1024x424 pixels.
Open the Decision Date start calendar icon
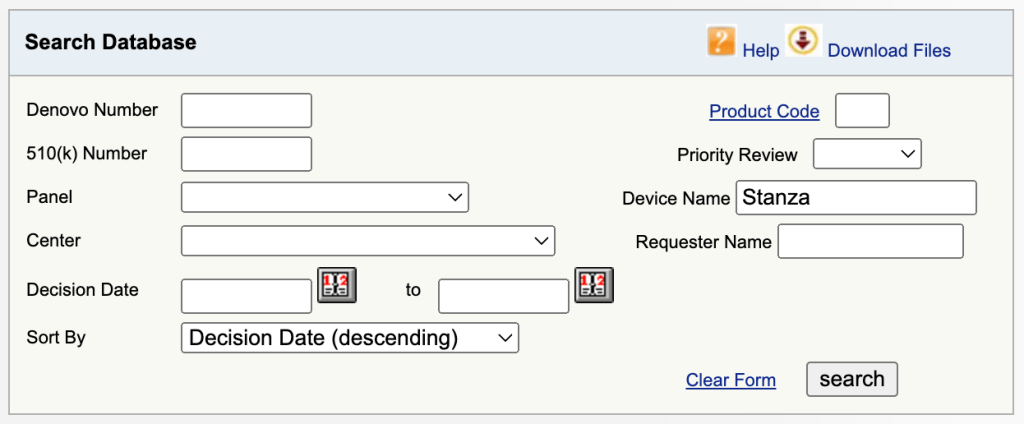pos(337,285)
